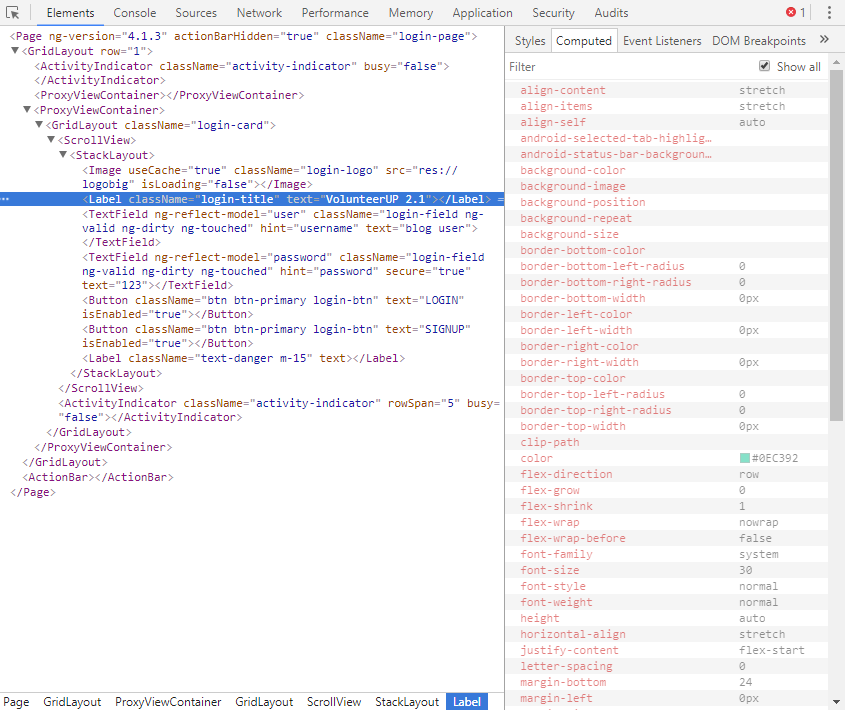845x710 pixels.
Task: Click the red error count indicator
Action: pyautogui.click(x=796, y=13)
